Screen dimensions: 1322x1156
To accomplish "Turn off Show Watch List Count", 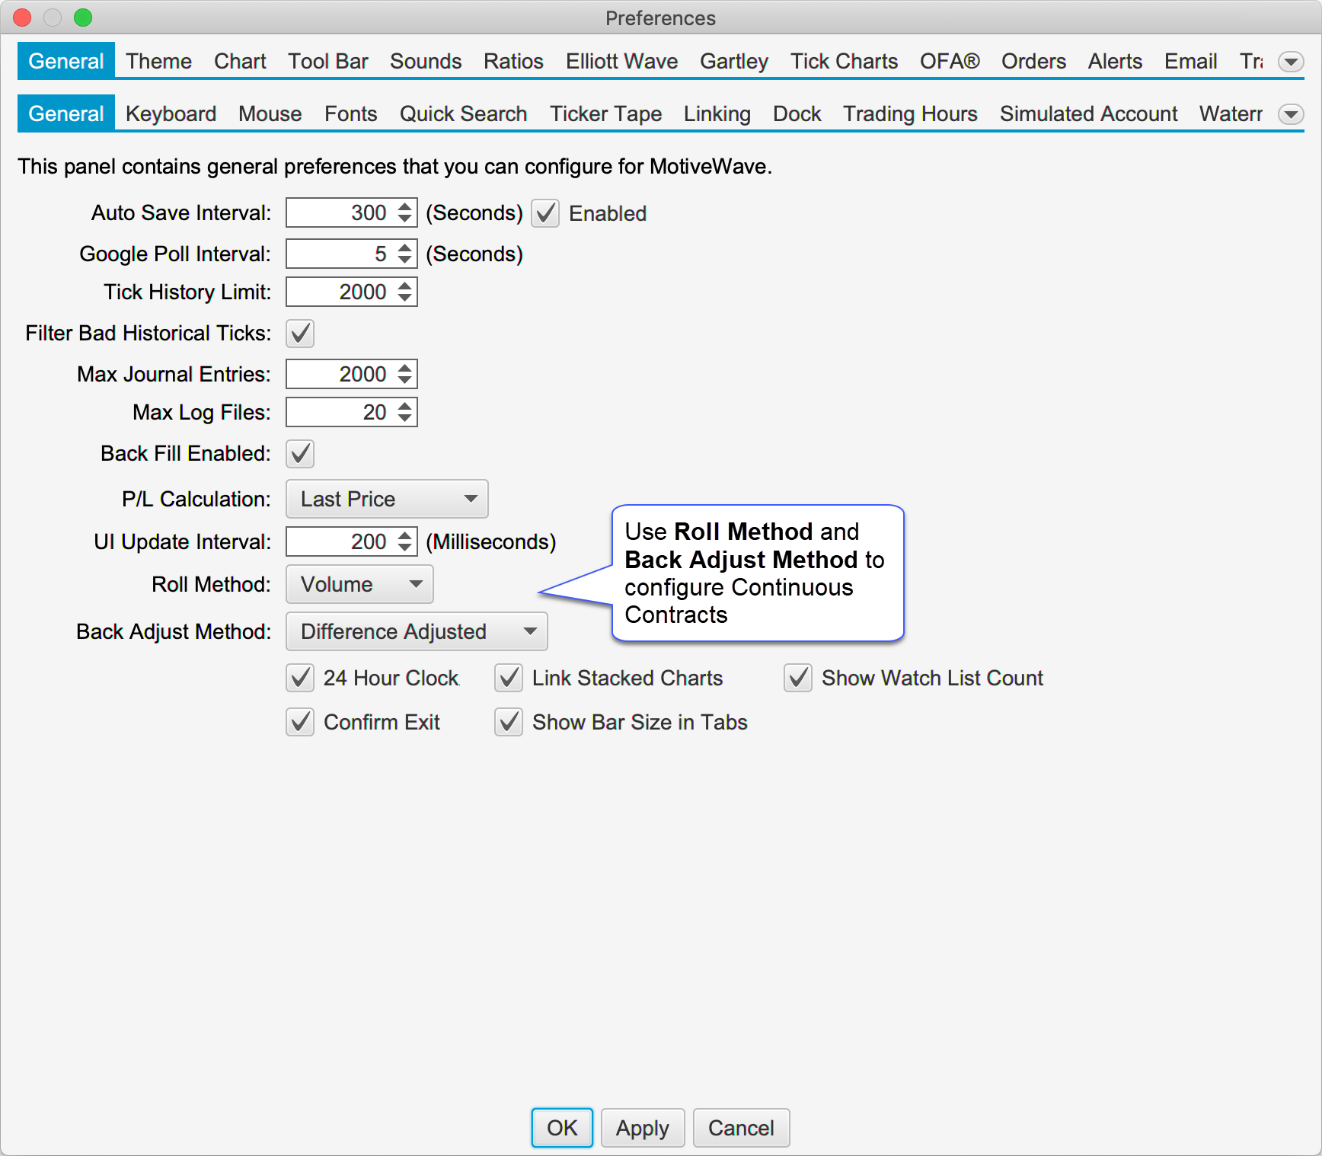I will (x=798, y=678).
